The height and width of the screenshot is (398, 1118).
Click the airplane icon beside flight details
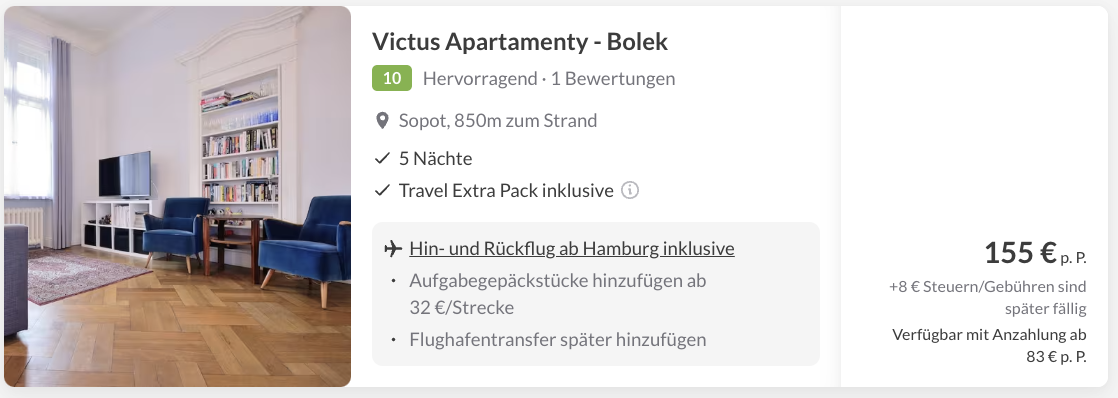(x=391, y=248)
